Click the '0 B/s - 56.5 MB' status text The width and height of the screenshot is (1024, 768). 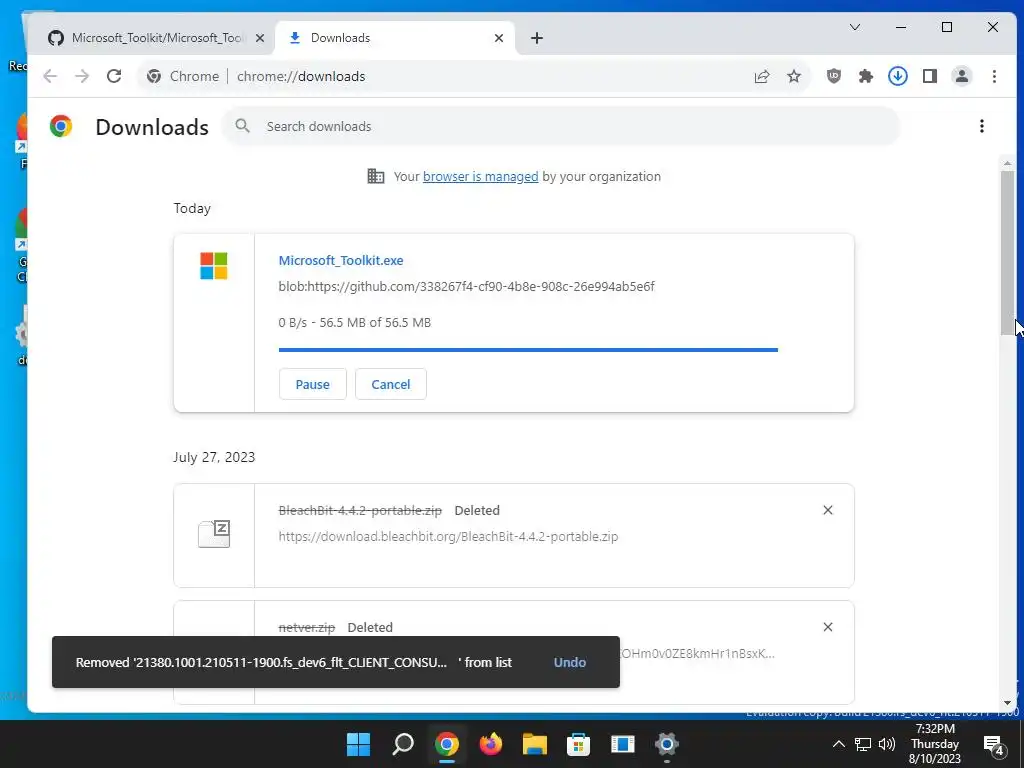355,323
